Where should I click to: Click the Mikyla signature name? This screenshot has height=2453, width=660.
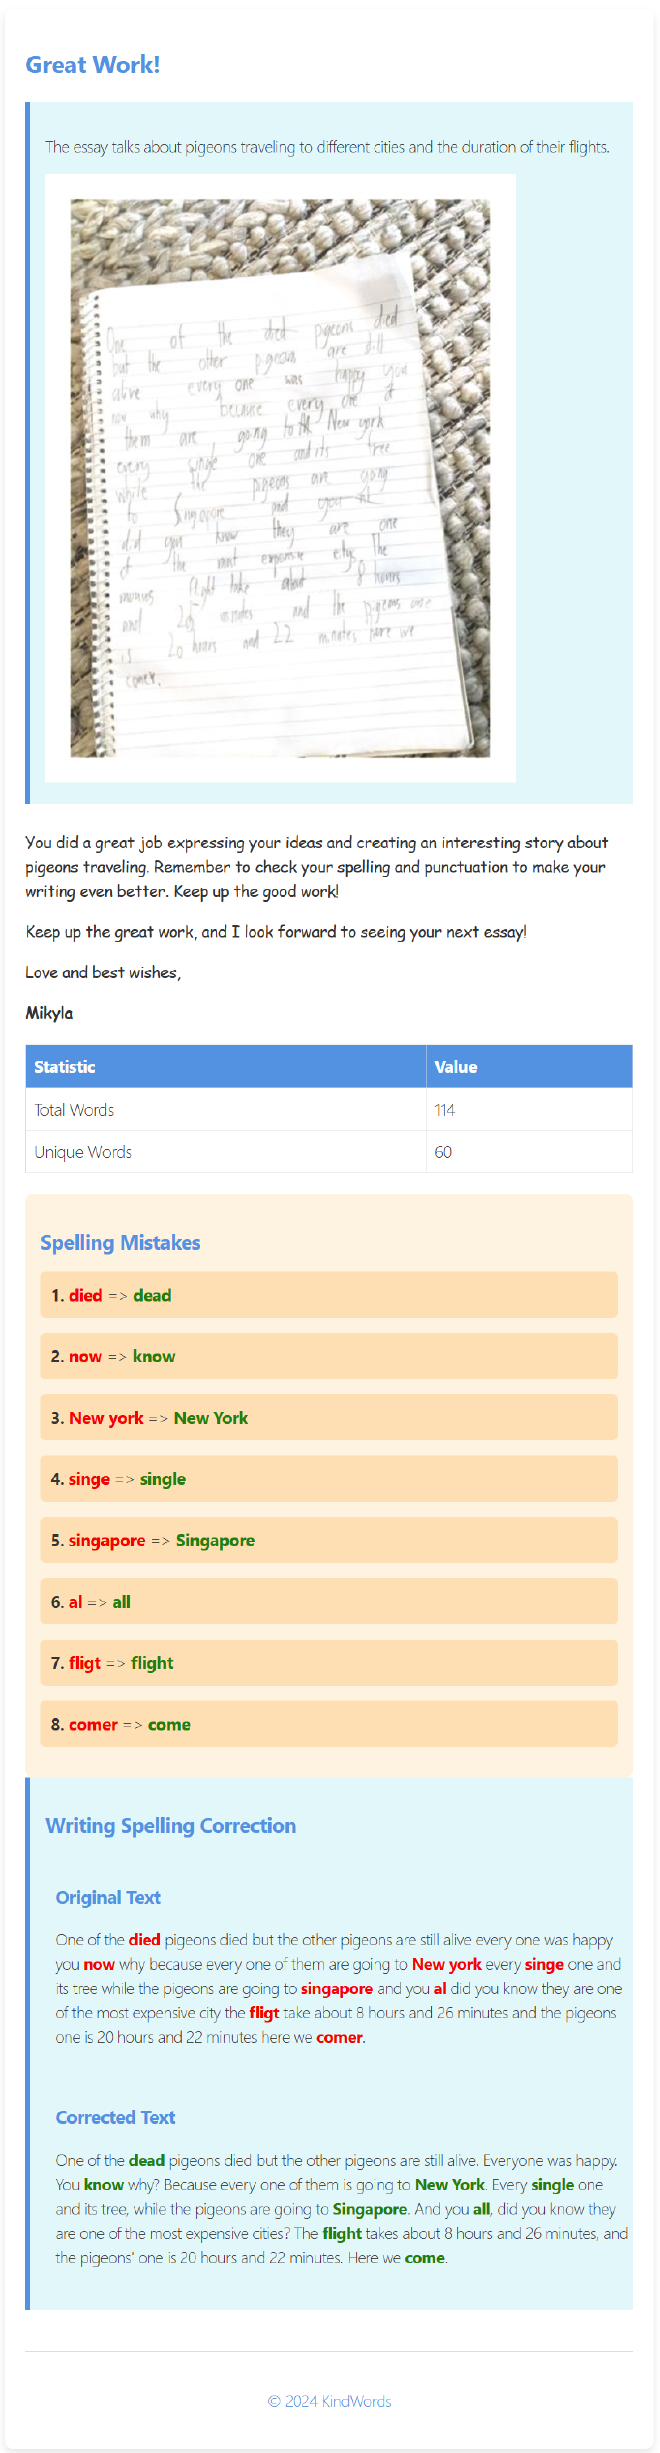click(x=49, y=1013)
